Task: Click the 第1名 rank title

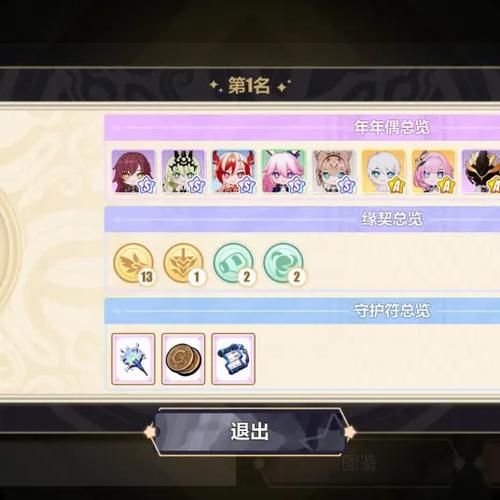Action: coord(249,86)
